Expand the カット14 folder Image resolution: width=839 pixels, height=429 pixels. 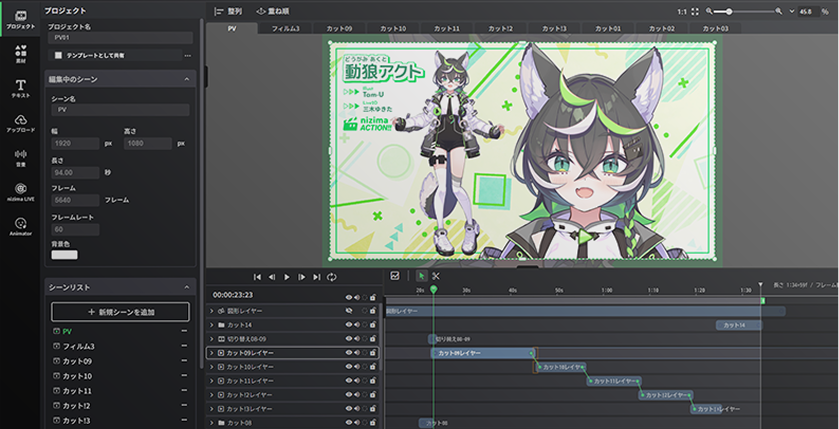[212, 325]
